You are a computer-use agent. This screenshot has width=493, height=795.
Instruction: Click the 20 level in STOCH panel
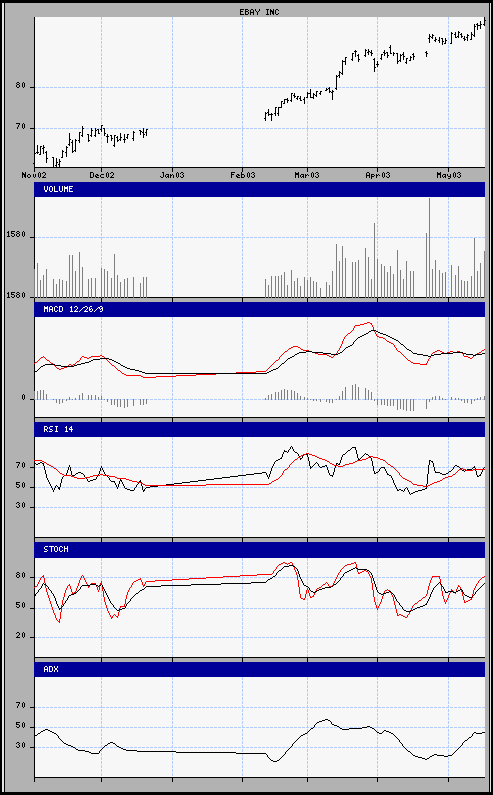click(20, 636)
